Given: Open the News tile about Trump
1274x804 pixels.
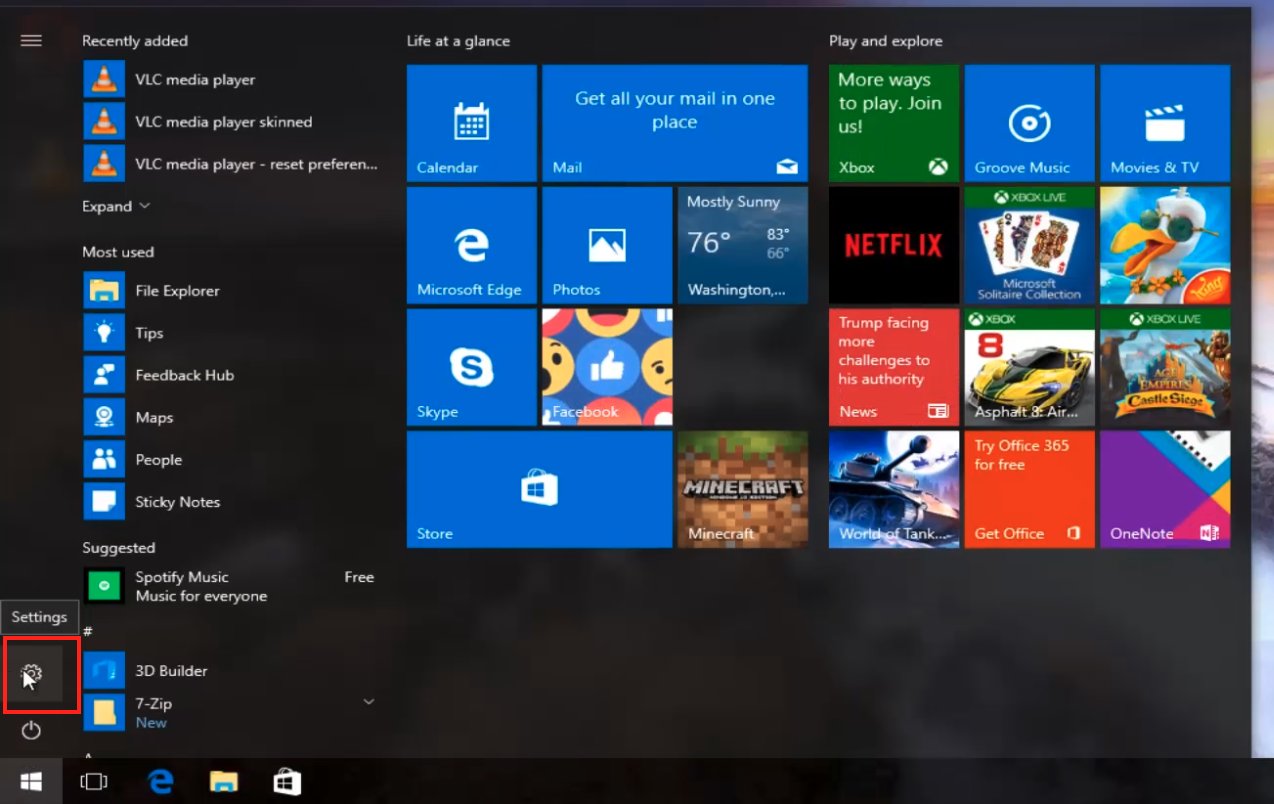Looking at the screenshot, I should pyautogui.click(x=894, y=367).
